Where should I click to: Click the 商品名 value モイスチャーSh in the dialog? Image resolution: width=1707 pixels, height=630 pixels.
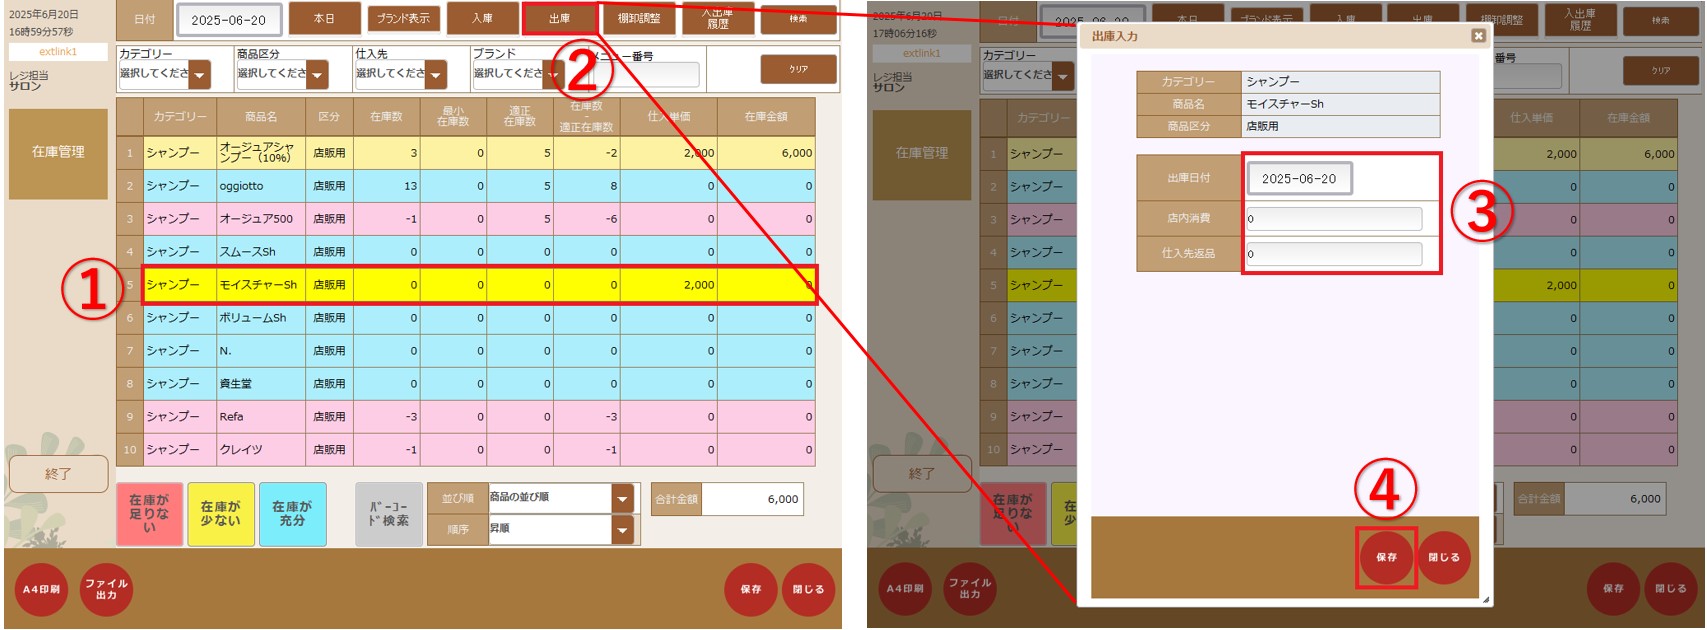pos(1340,104)
